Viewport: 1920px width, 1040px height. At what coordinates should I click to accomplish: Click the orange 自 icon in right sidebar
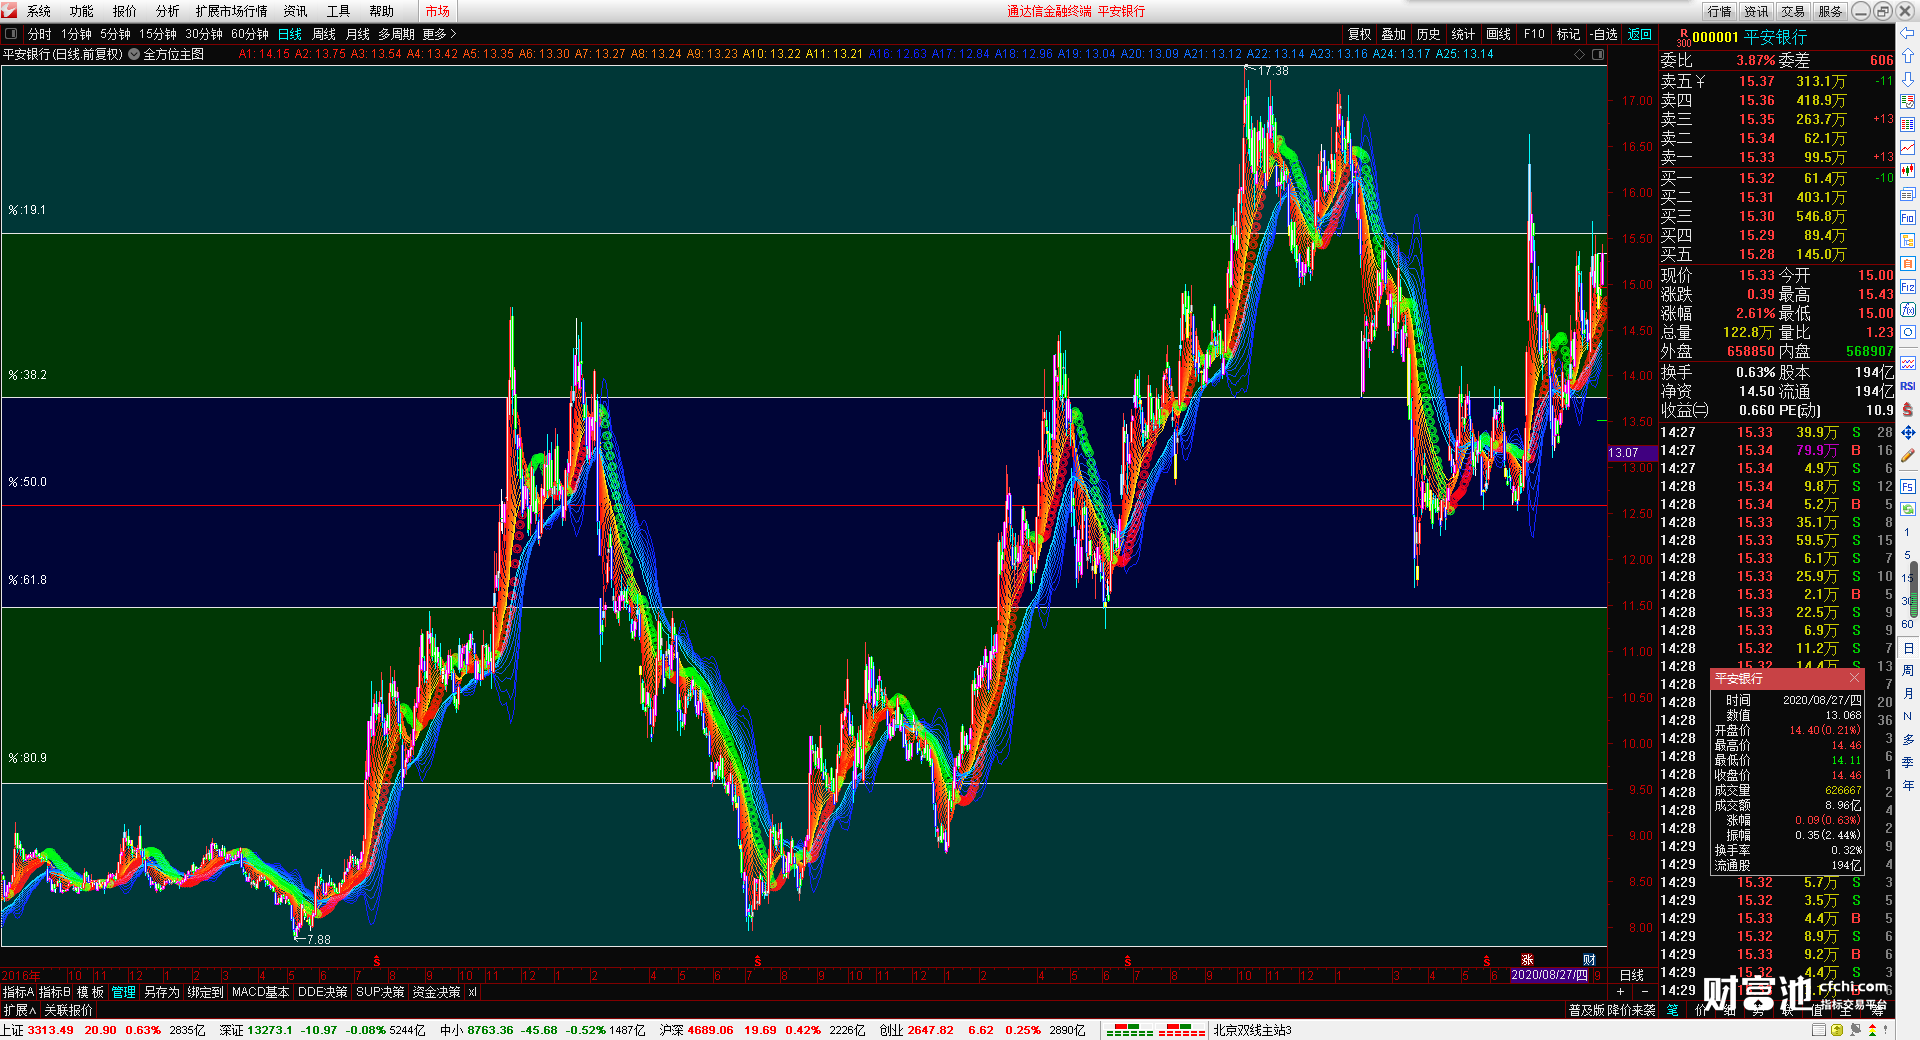point(1908,264)
